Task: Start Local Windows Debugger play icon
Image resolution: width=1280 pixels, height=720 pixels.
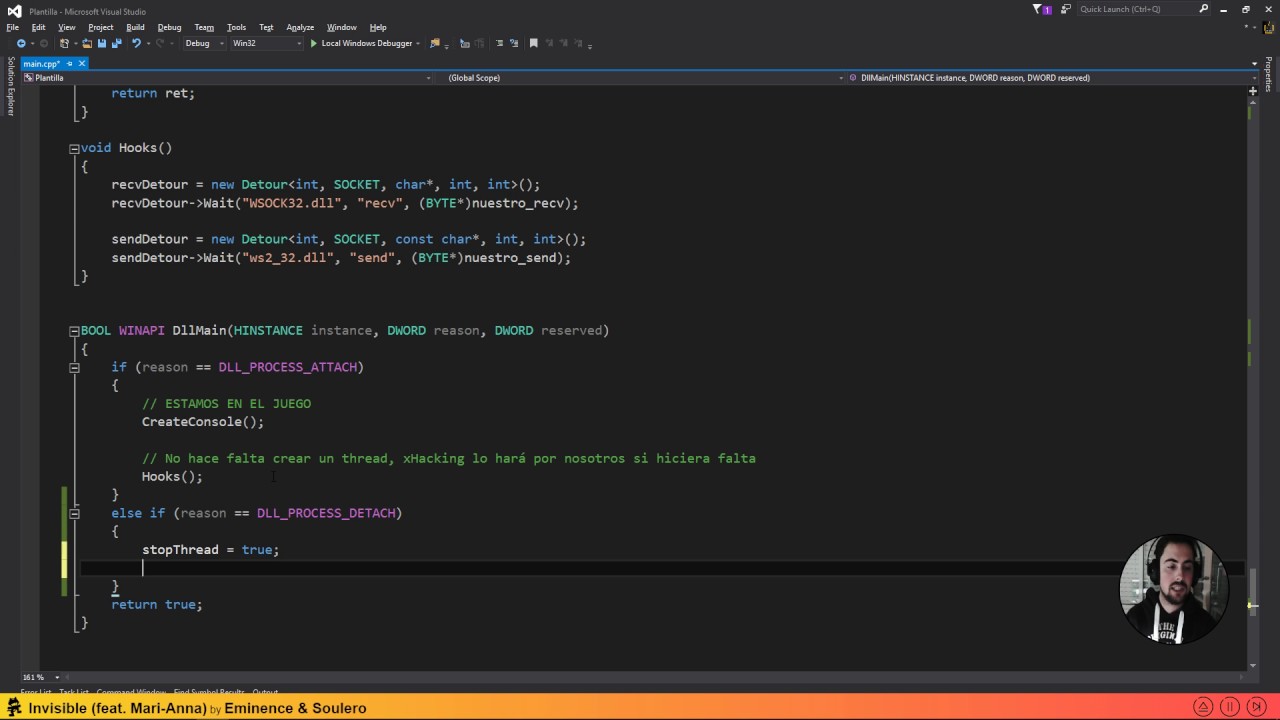Action: (x=314, y=43)
